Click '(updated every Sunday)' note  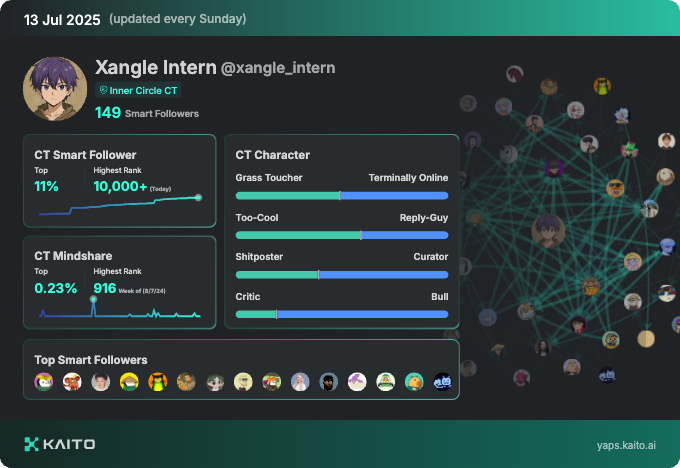pos(177,19)
